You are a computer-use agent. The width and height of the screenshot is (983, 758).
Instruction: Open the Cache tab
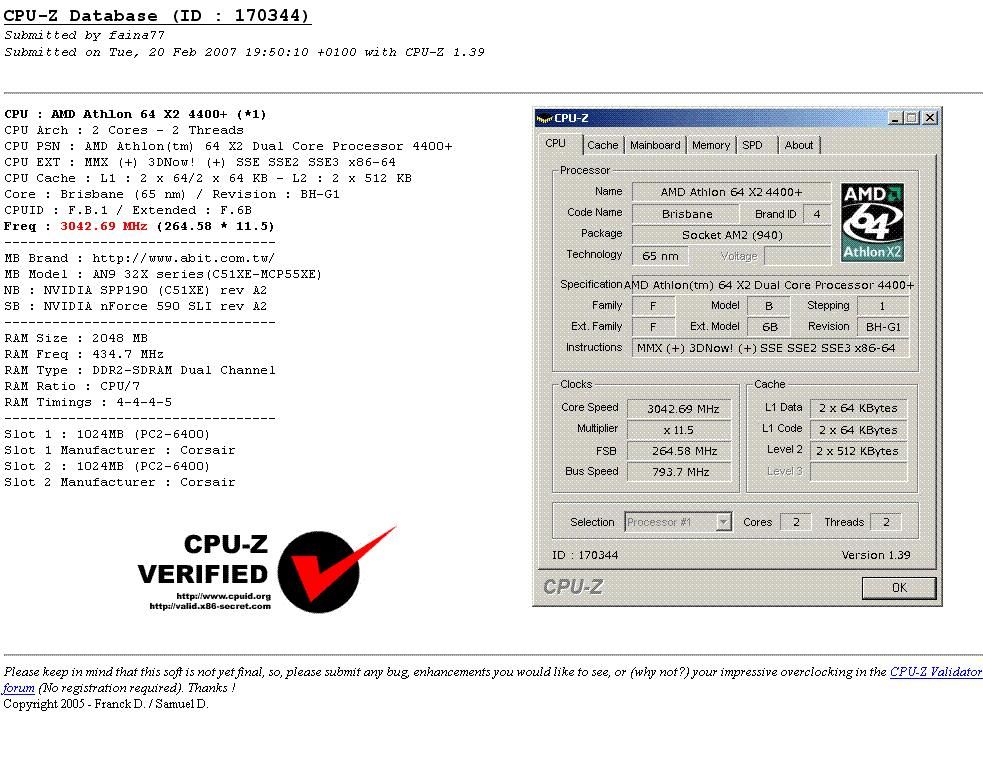602,145
